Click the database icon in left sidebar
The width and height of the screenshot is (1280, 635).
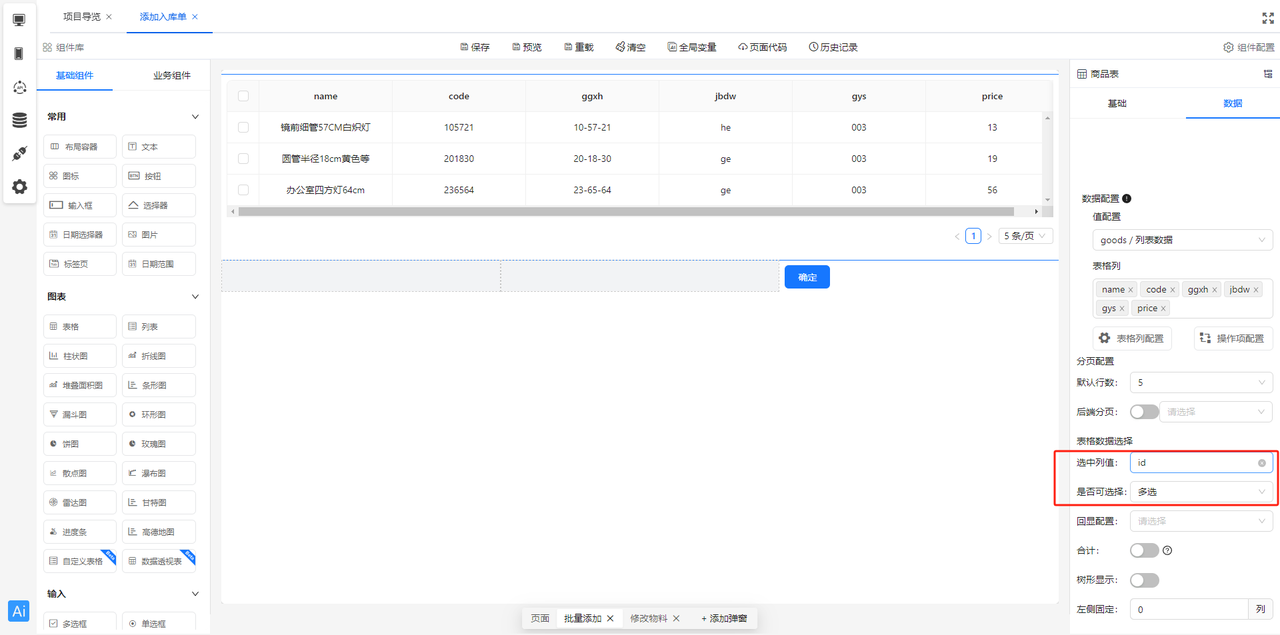19,120
